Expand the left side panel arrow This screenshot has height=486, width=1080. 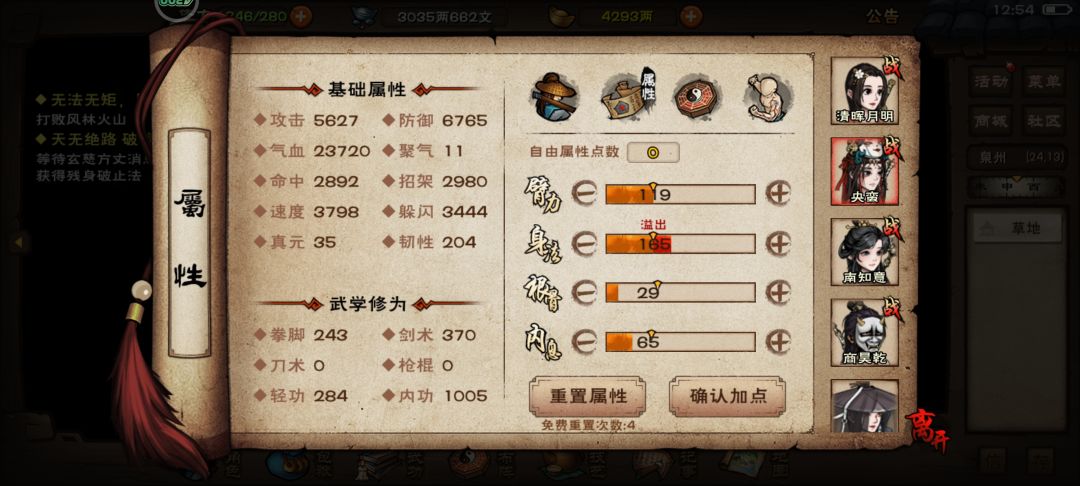pos(19,242)
